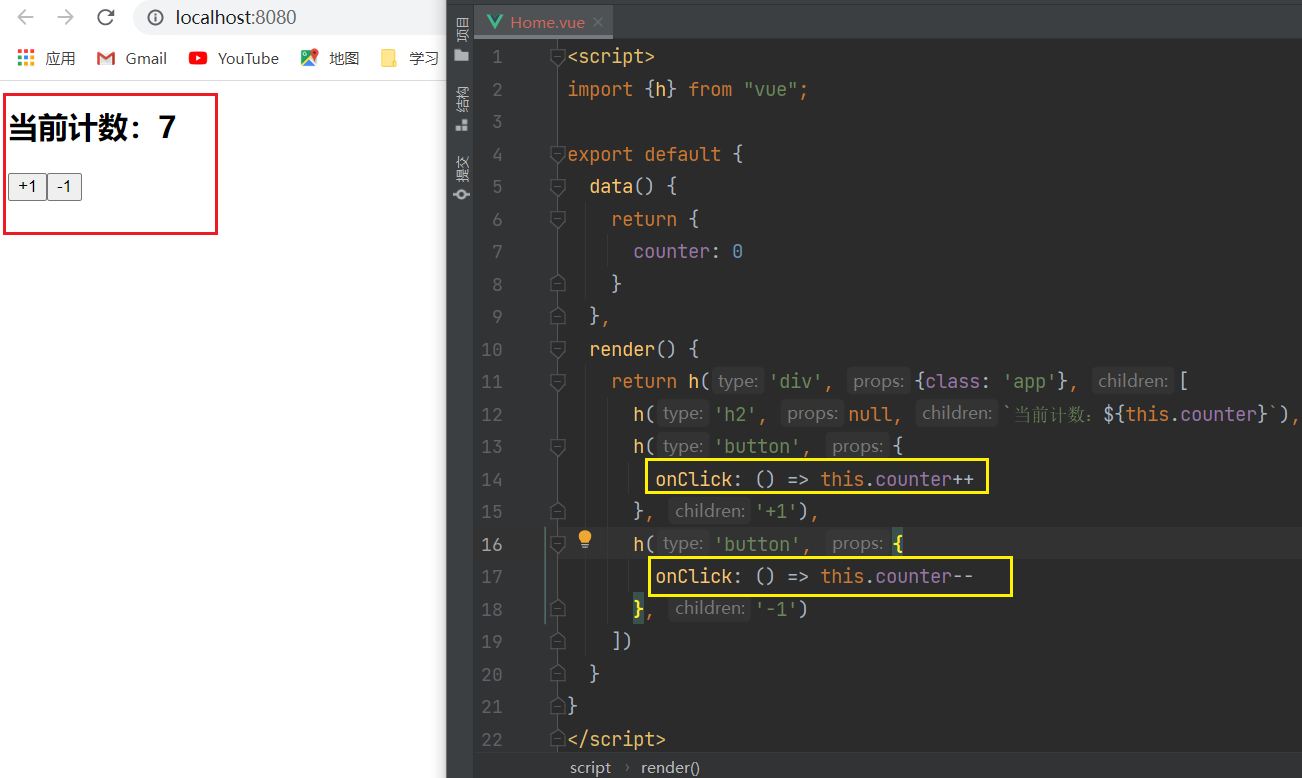Click the lightbulb quick-fix icon on line 16
The height and width of the screenshot is (778, 1302).
(x=585, y=540)
